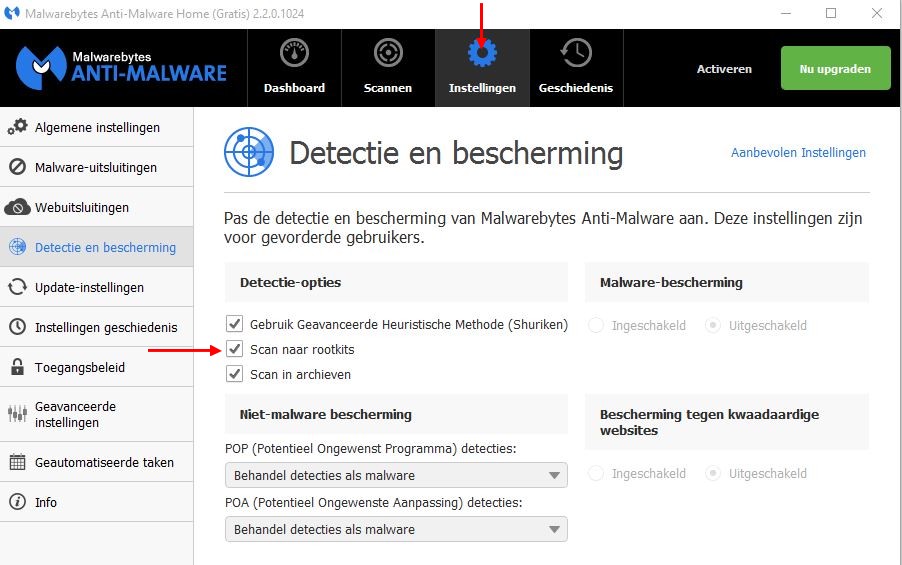The image size is (902, 565).
Task: Switch to the Instellingen tab
Action: coord(482,68)
